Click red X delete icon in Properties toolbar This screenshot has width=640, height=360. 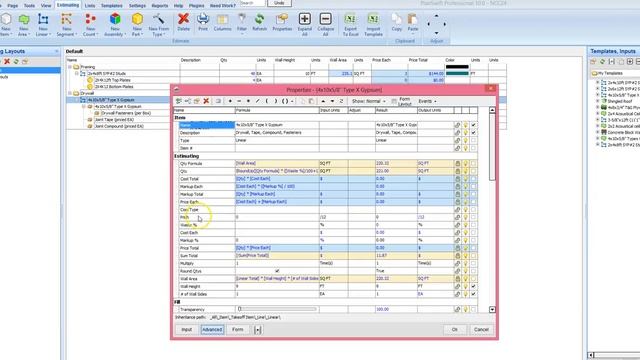click(x=206, y=101)
